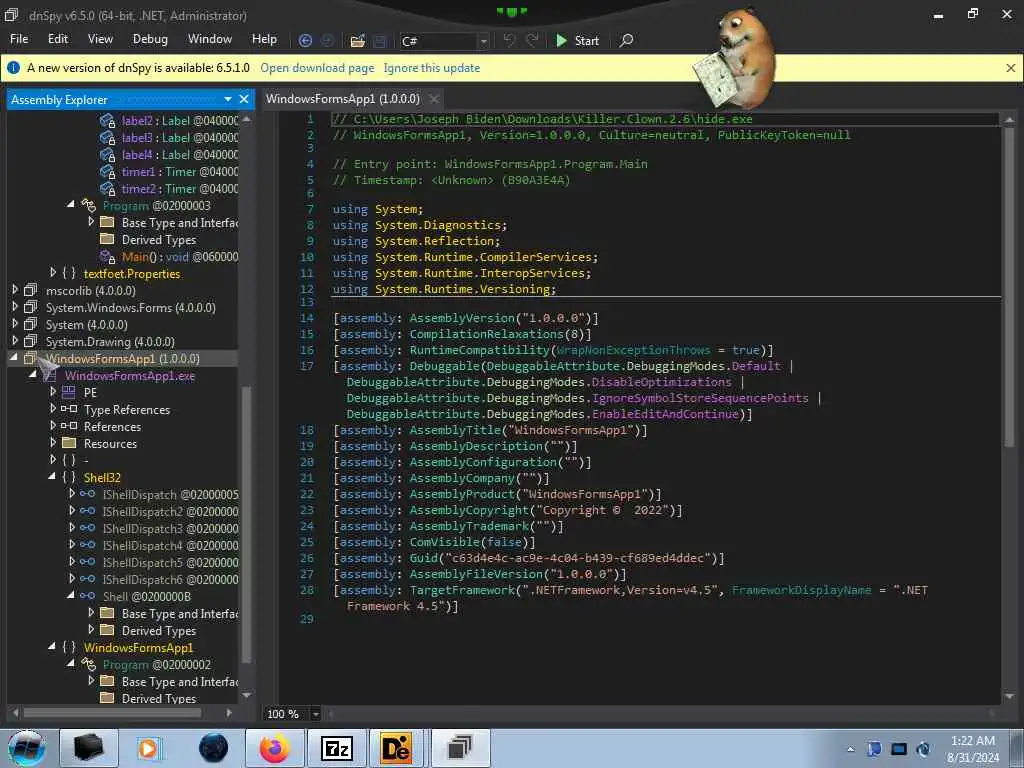Image resolution: width=1024 pixels, height=768 pixels.
Task: Click the Assembly Explorer vertical scrollbar thumb
Action: pyautogui.click(x=246, y=524)
